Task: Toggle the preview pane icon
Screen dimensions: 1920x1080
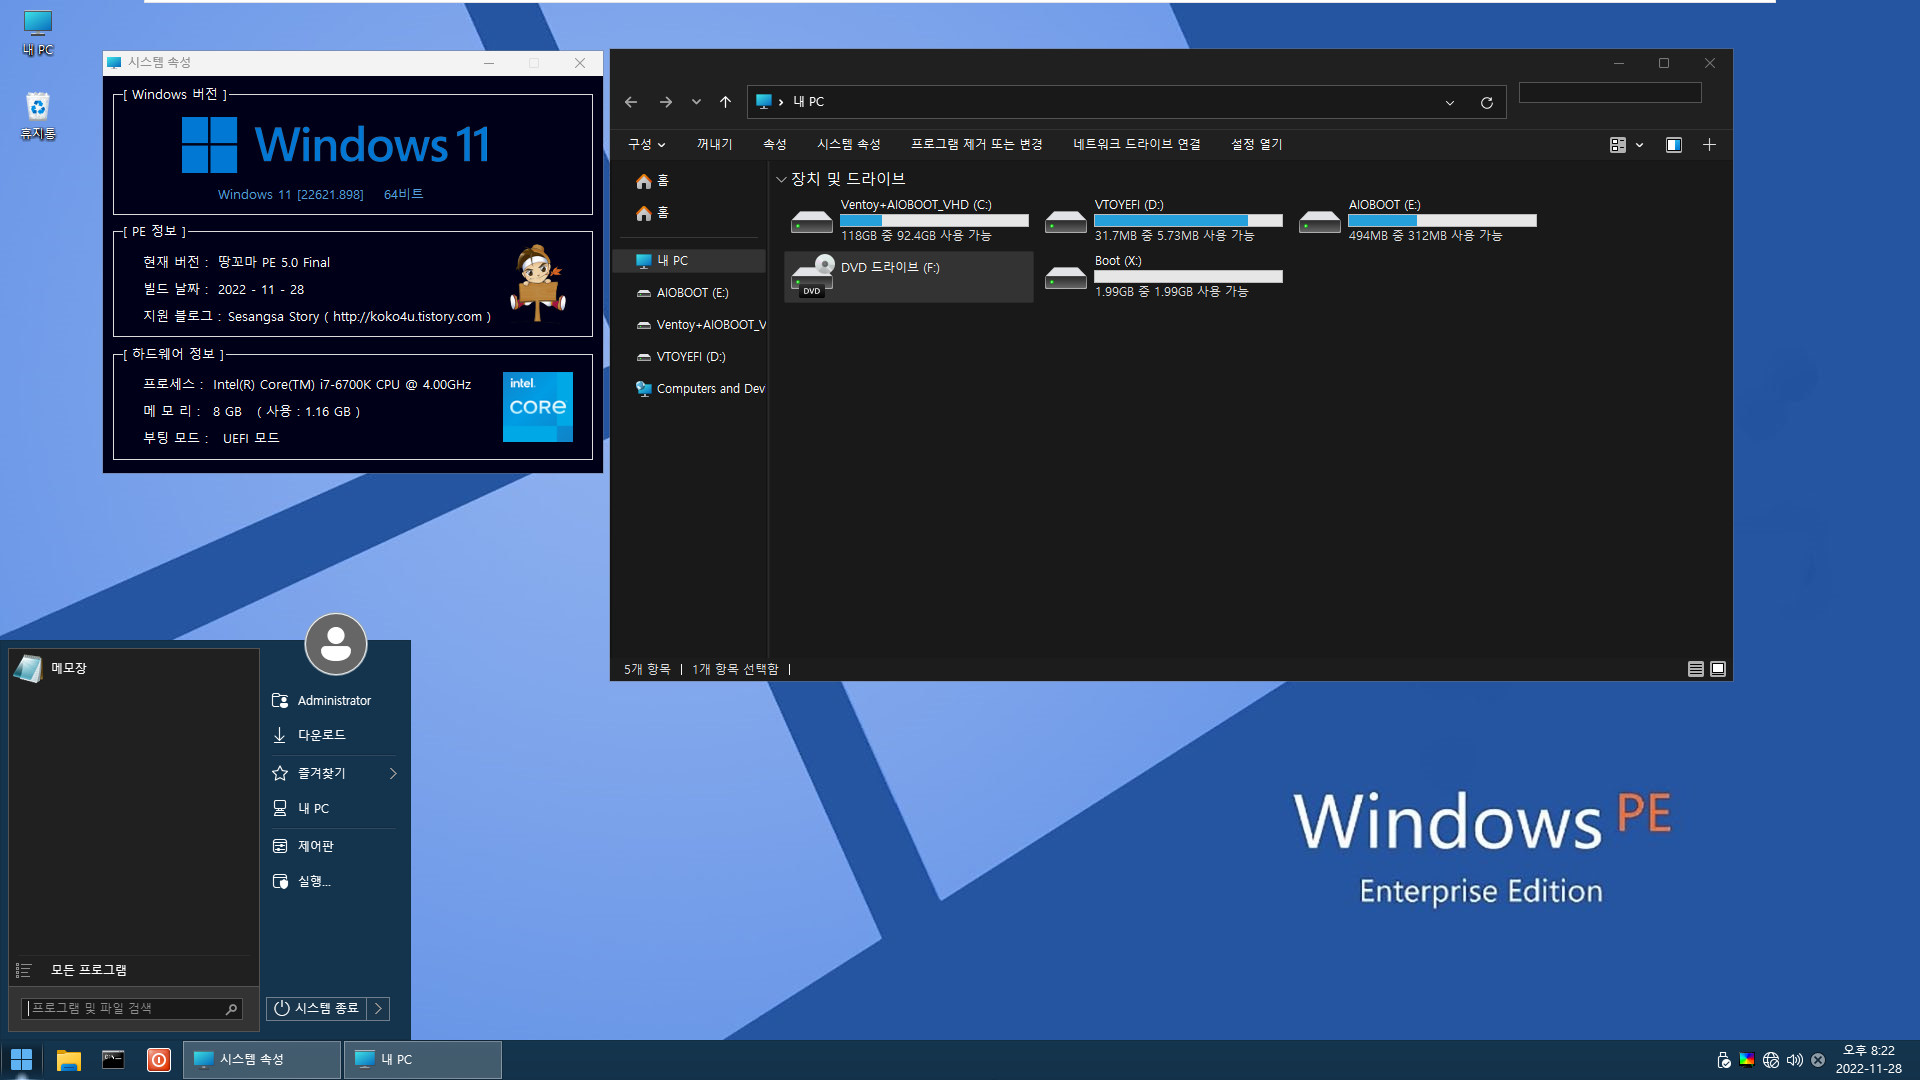Action: point(1674,145)
